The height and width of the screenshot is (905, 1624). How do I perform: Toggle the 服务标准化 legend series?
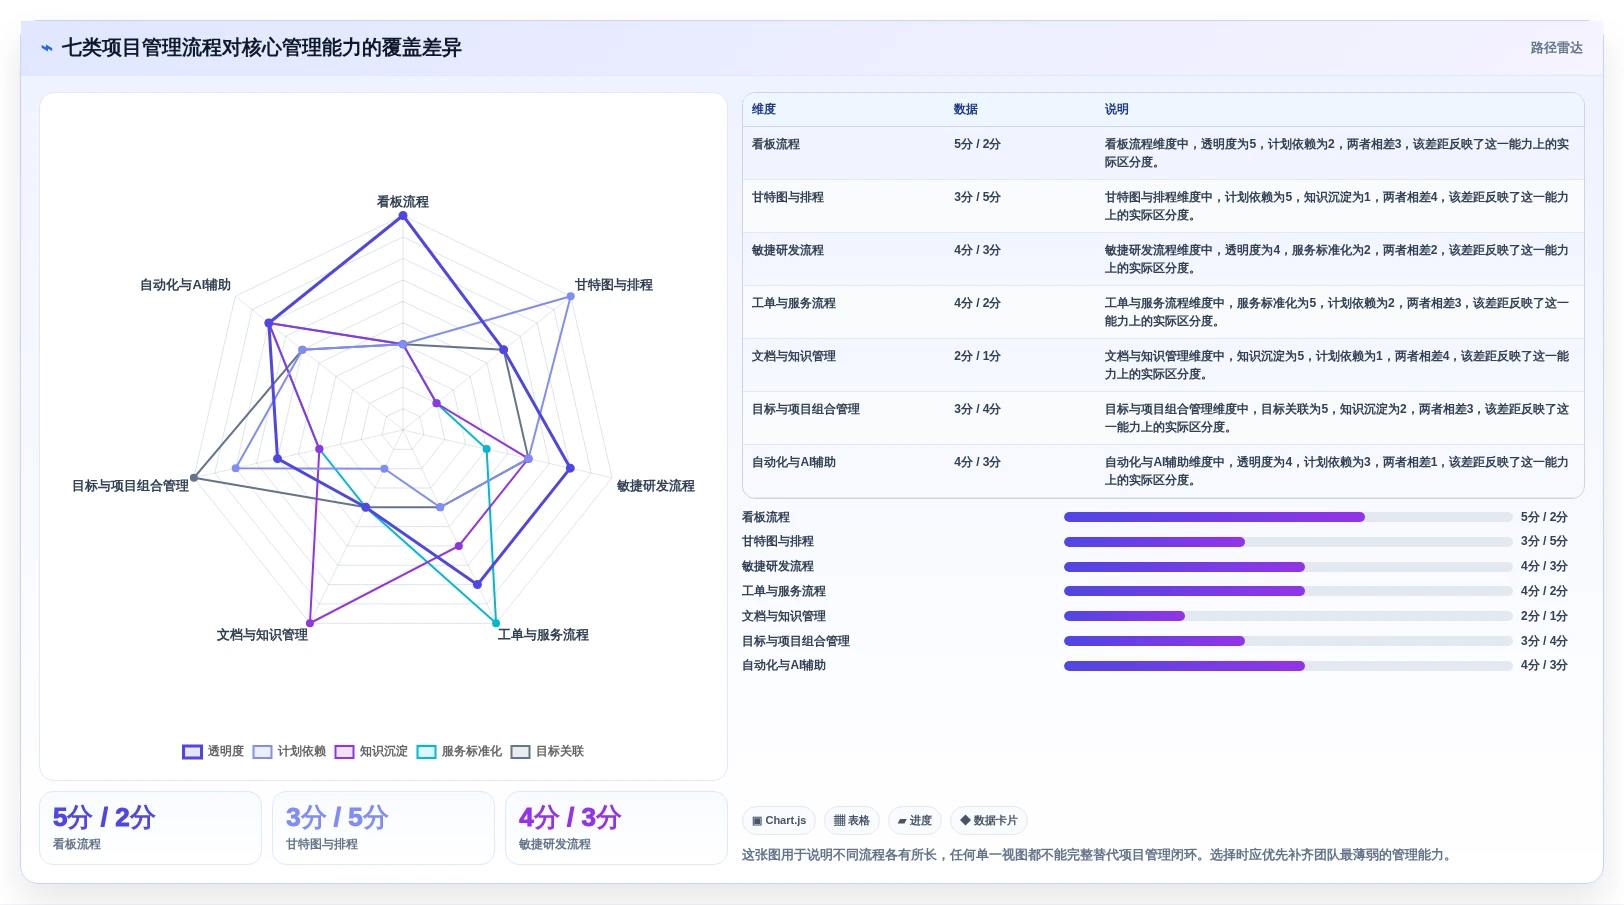coord(459,751)
